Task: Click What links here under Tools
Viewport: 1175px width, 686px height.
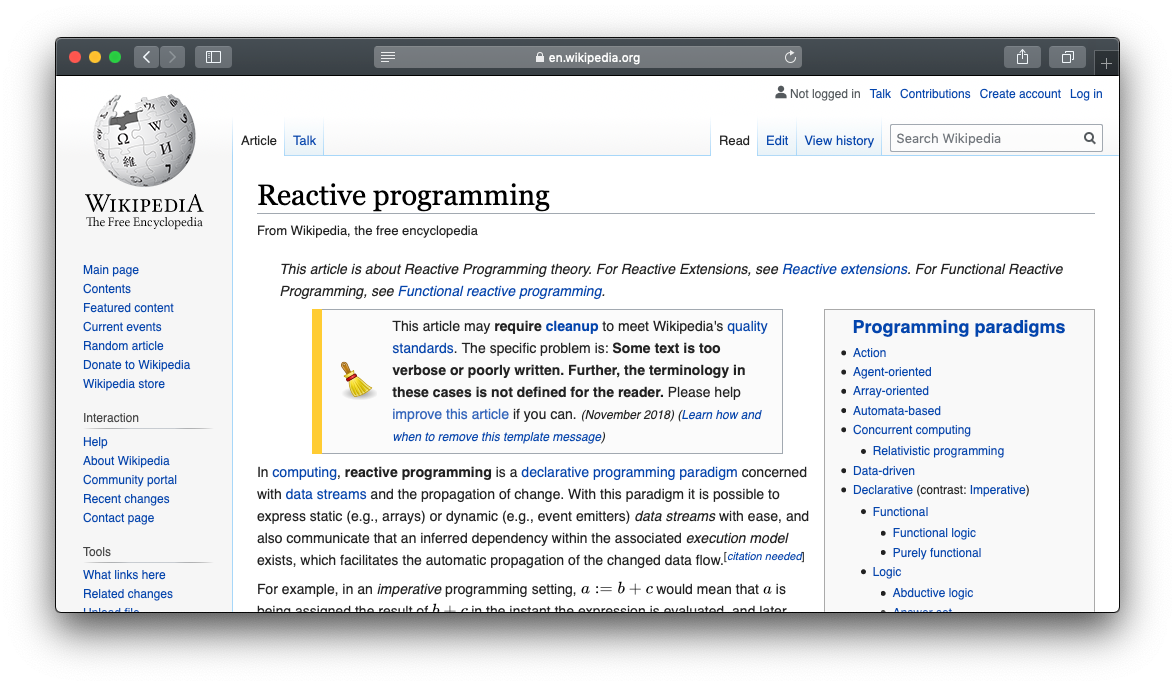Action: tap(124, 574)
